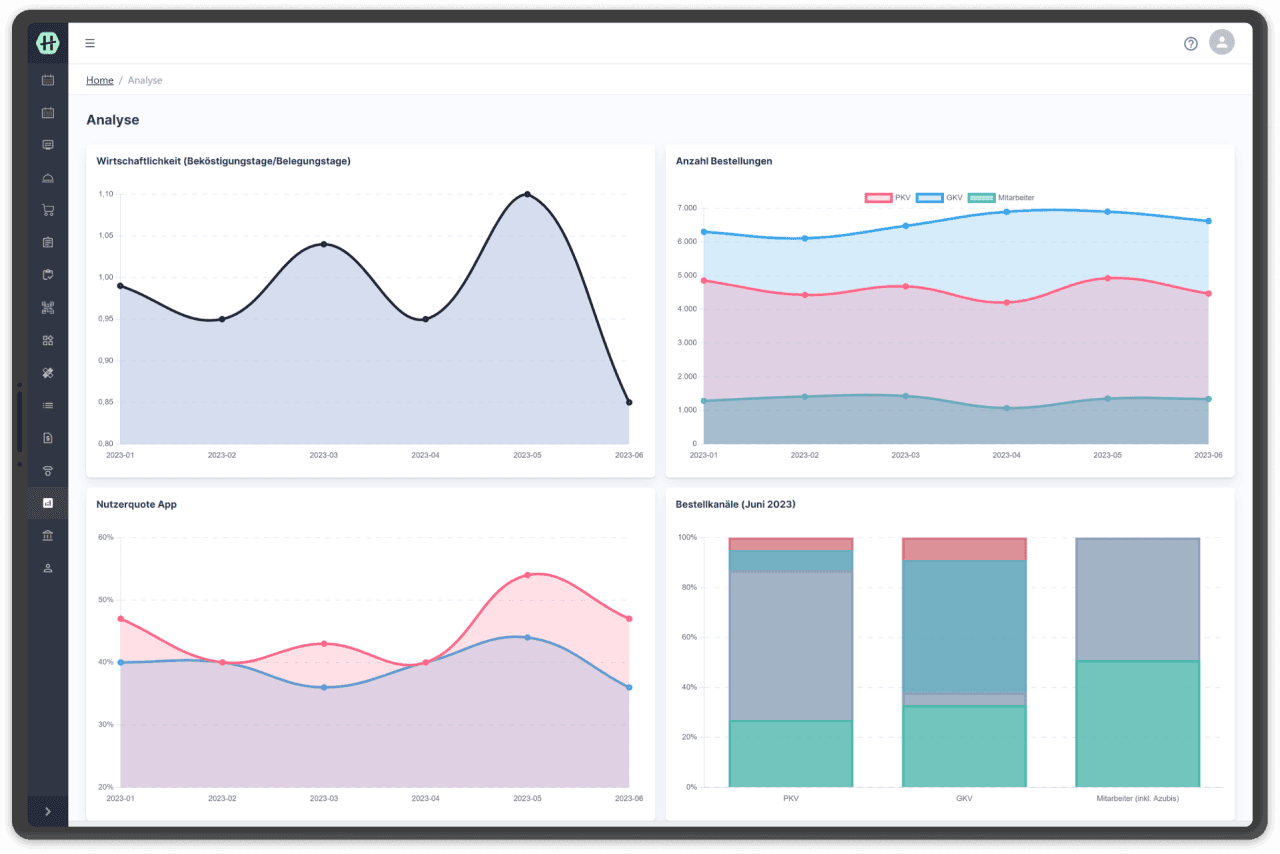Open the hamburger menu at top left

pyautogui.click(x=89, y=43)
